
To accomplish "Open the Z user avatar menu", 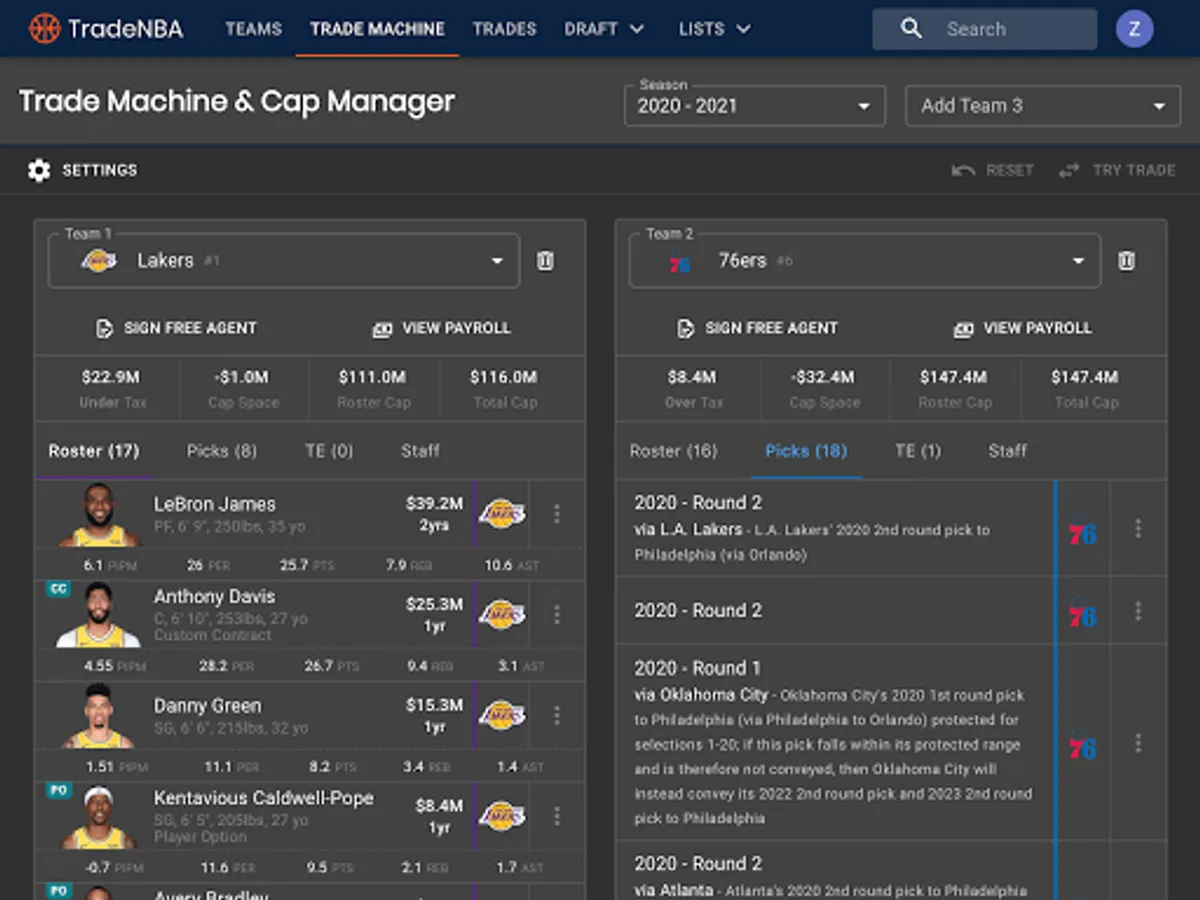I will [x=1134, y=29].
